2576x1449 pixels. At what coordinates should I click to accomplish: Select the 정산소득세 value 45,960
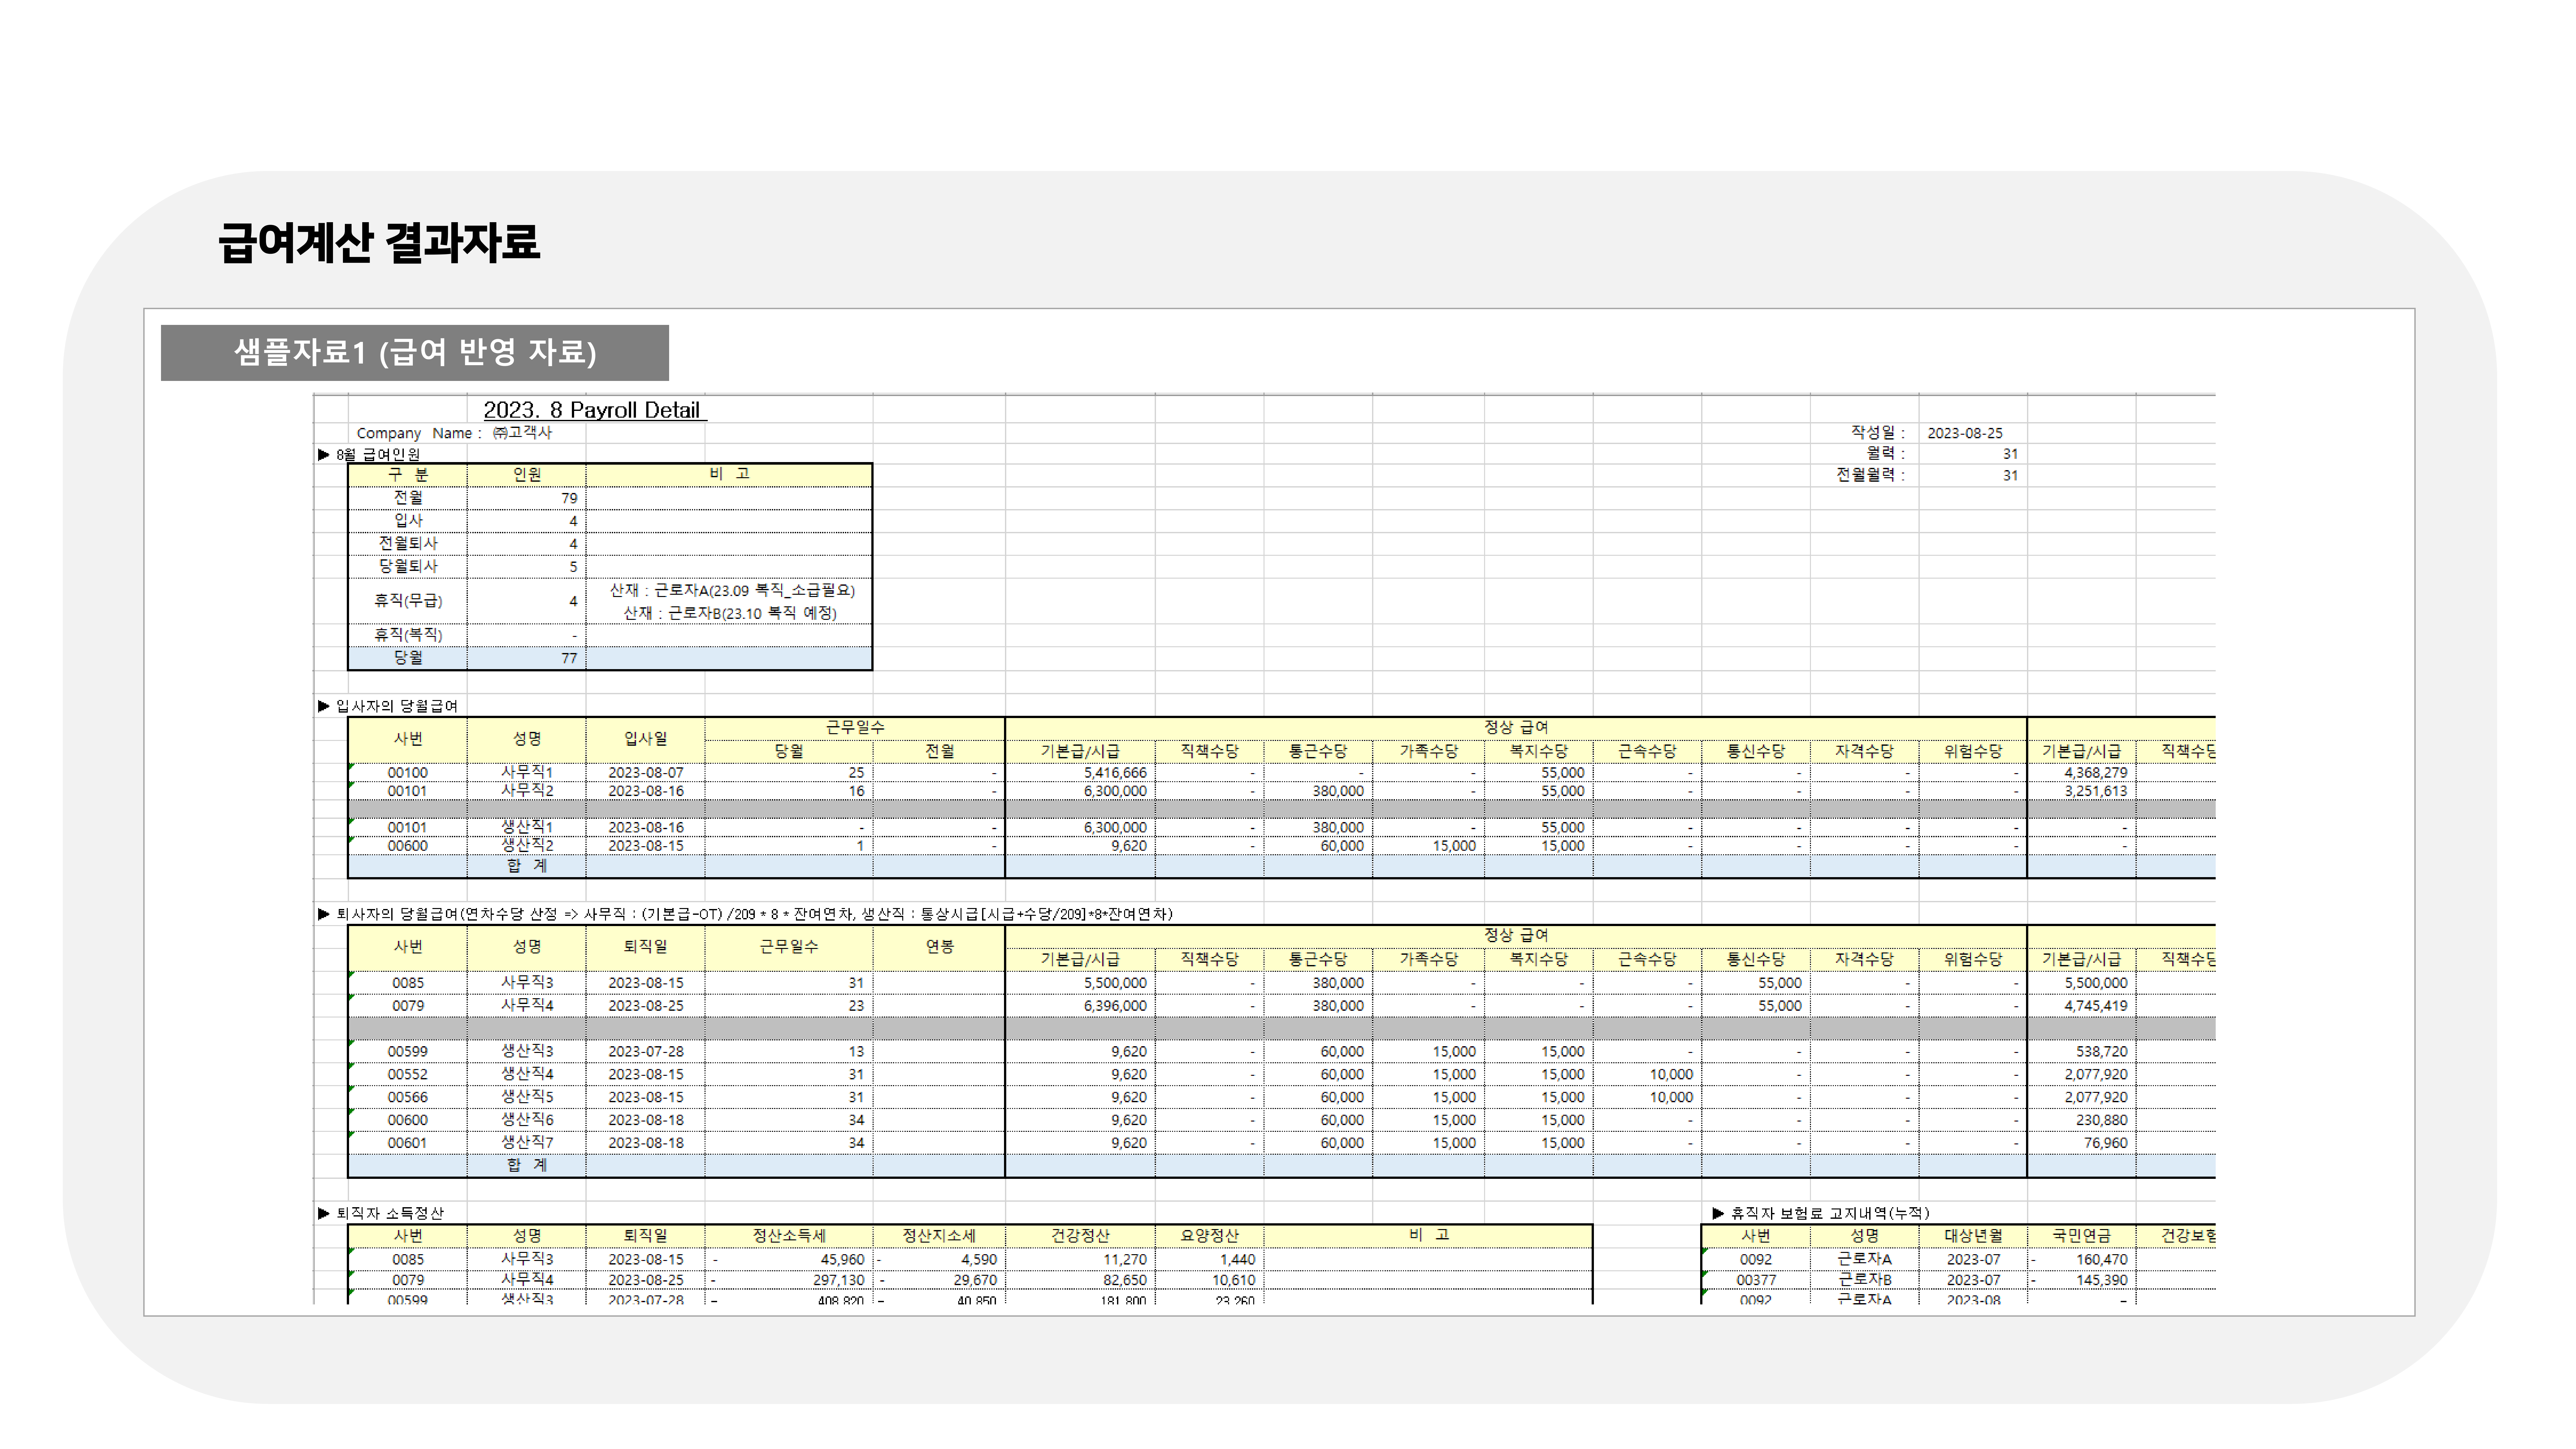point(842,1260)
